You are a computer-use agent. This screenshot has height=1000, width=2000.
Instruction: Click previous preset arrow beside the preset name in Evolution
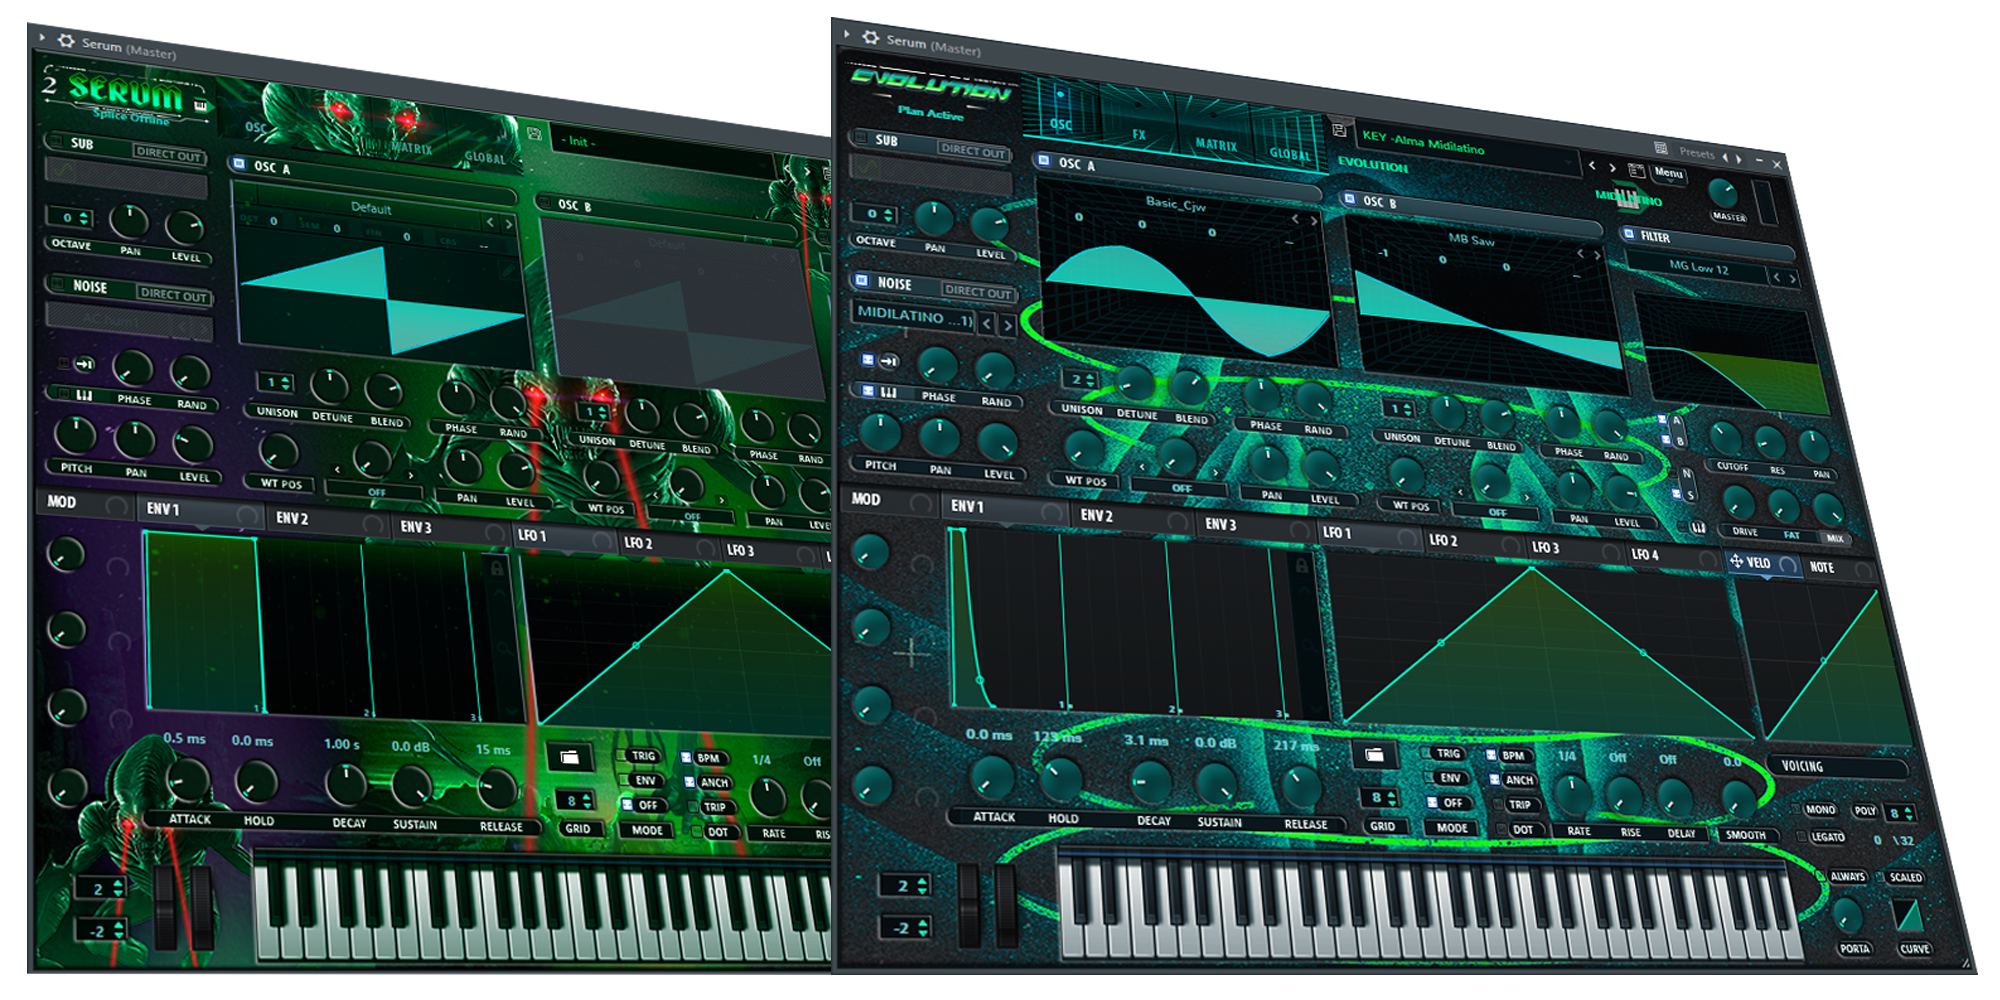pos(1592,165)
